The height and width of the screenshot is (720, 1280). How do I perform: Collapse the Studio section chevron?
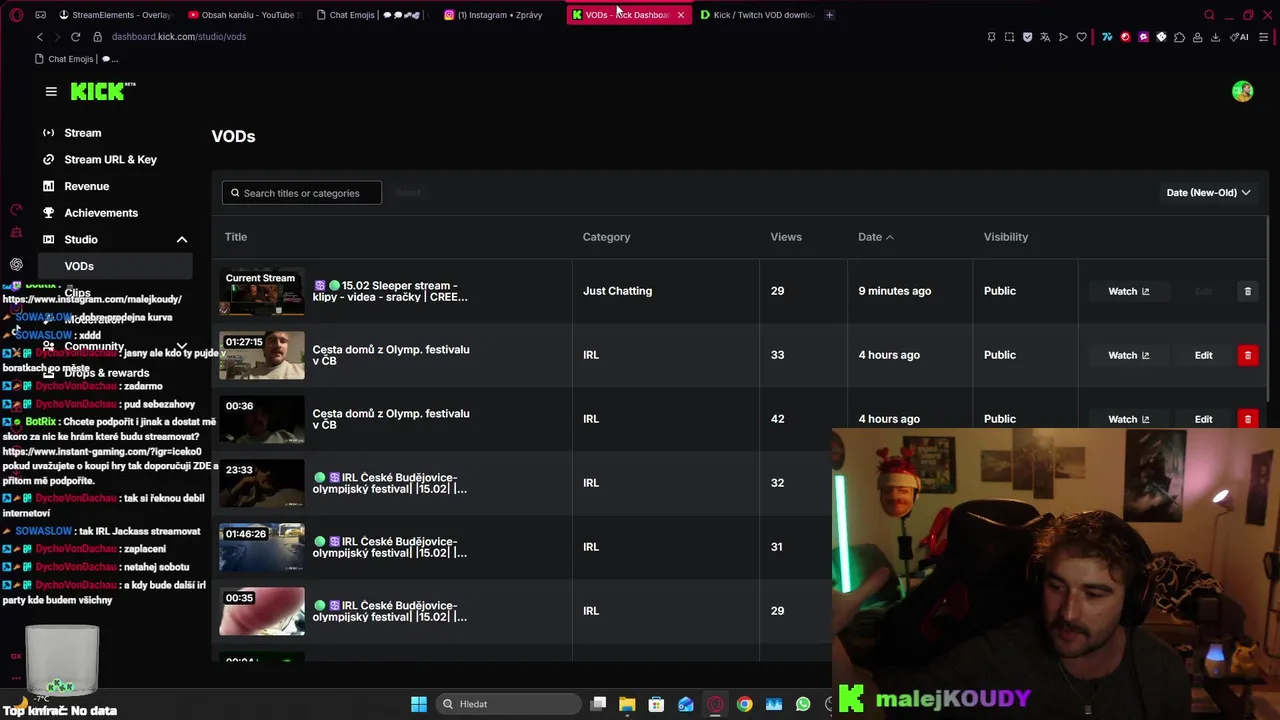pyautogui.click(x=182, y=240)
